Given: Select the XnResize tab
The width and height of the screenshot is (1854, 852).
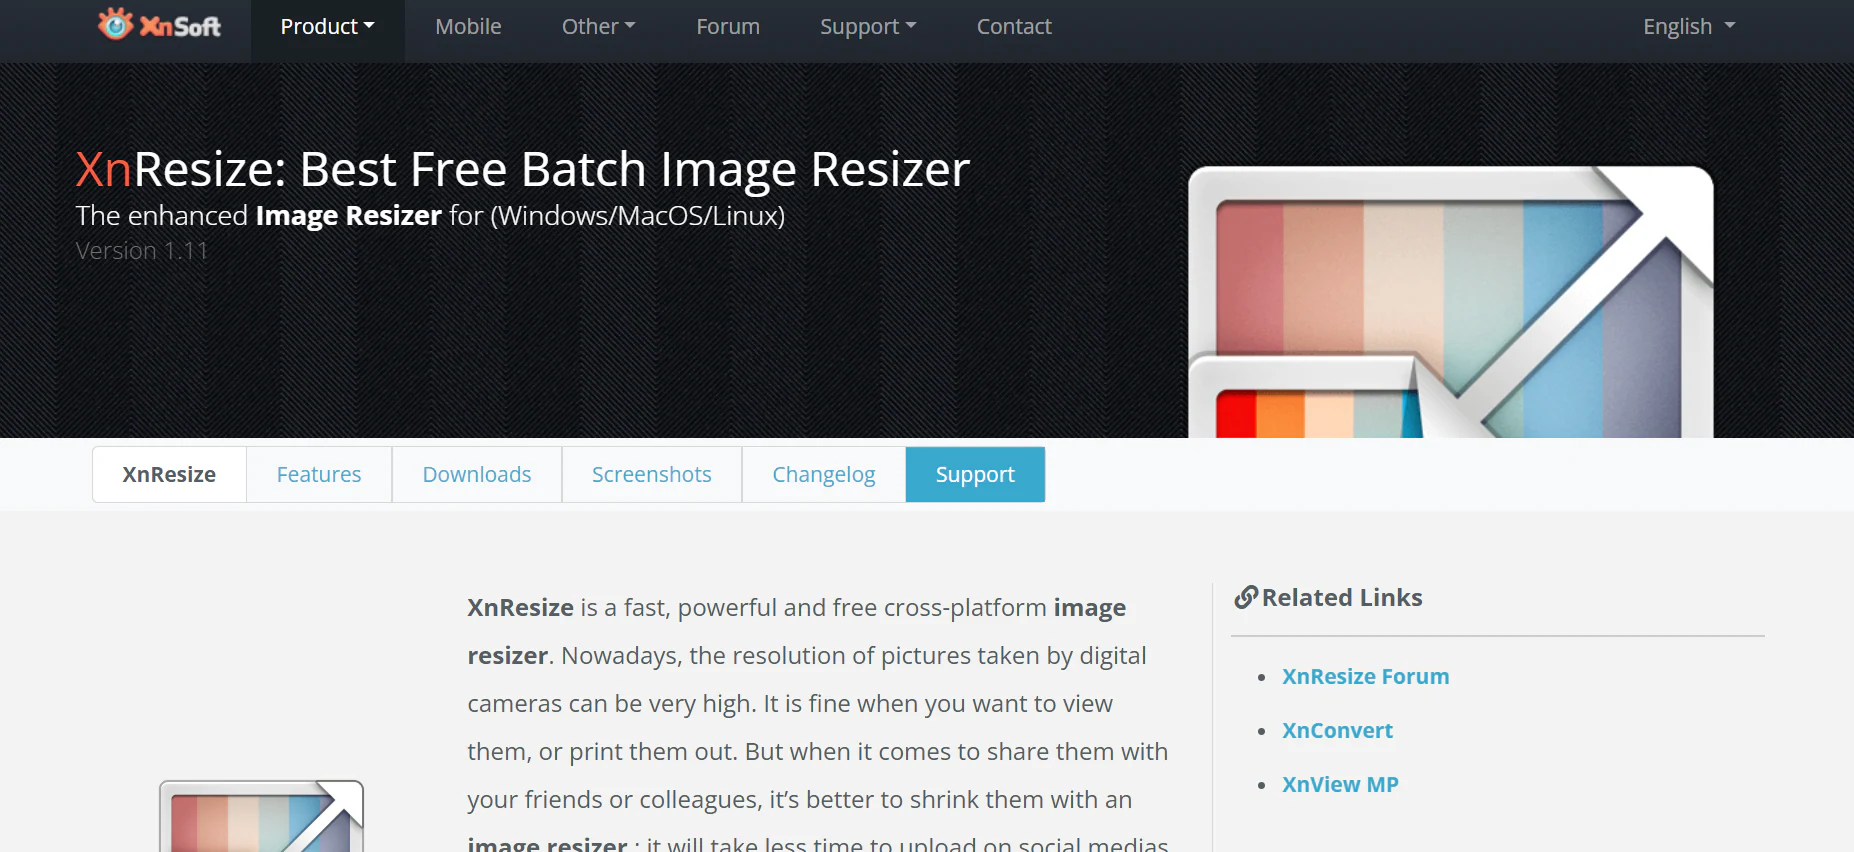Looking at the screenshot, I should pos(169,474).
